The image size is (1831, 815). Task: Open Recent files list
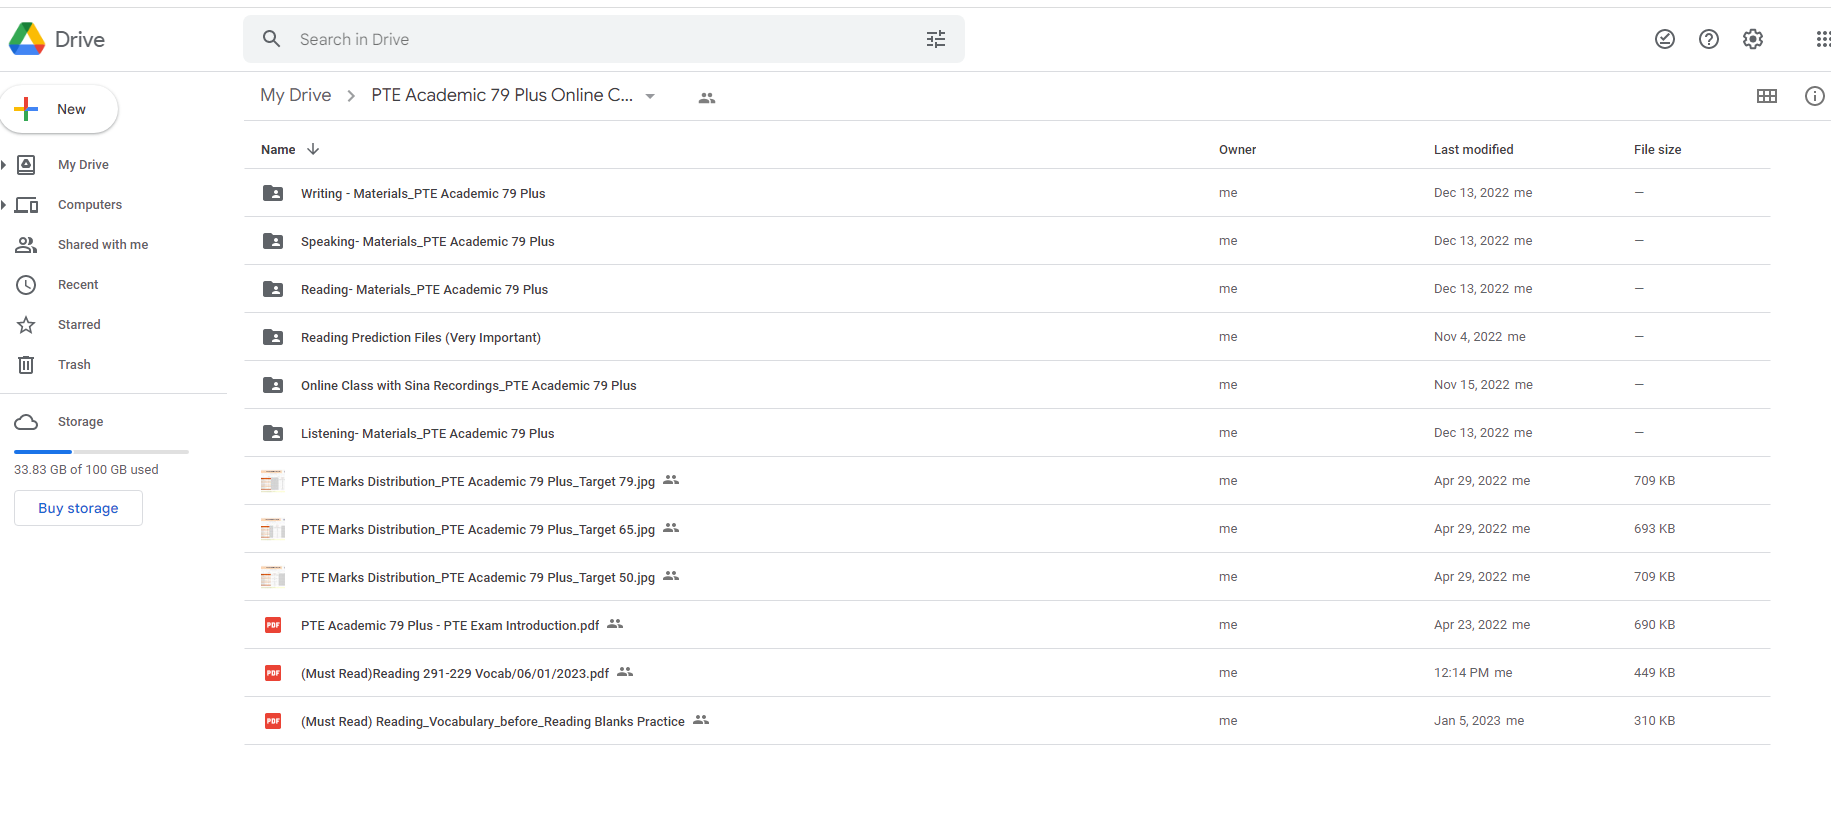(x=78, y=285)
